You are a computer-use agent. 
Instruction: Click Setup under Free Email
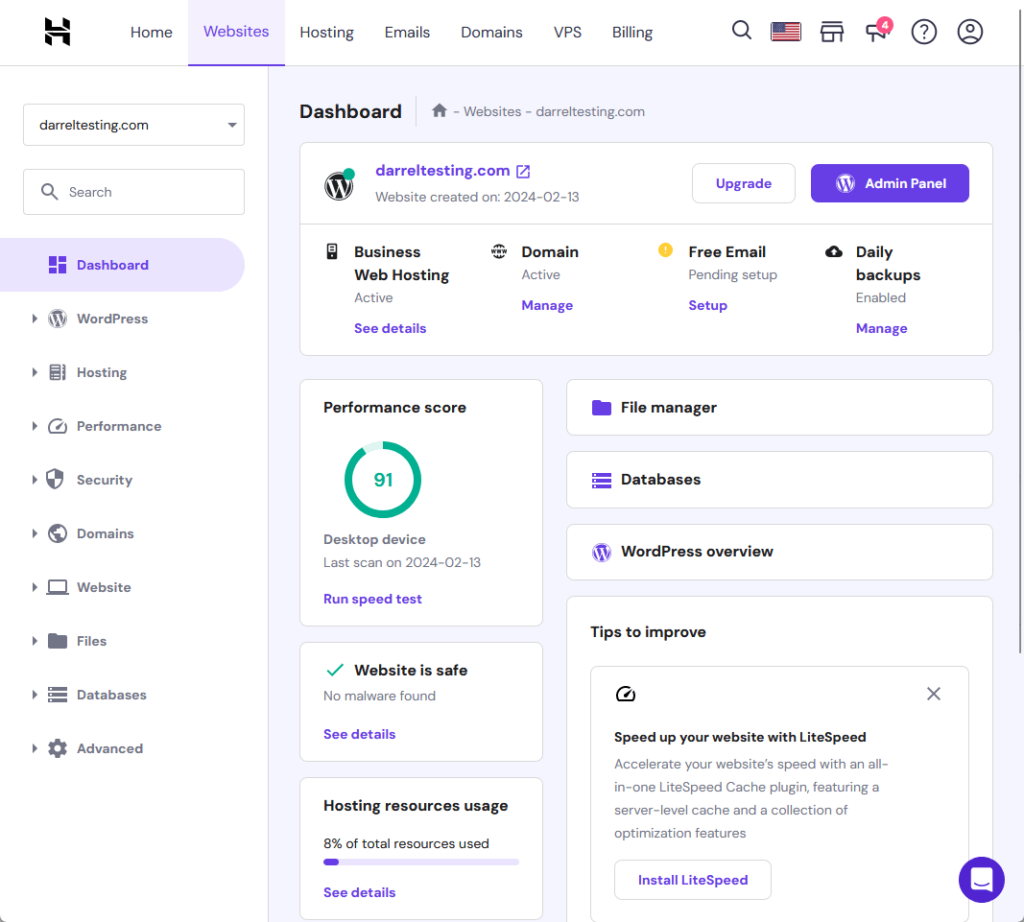708,306
